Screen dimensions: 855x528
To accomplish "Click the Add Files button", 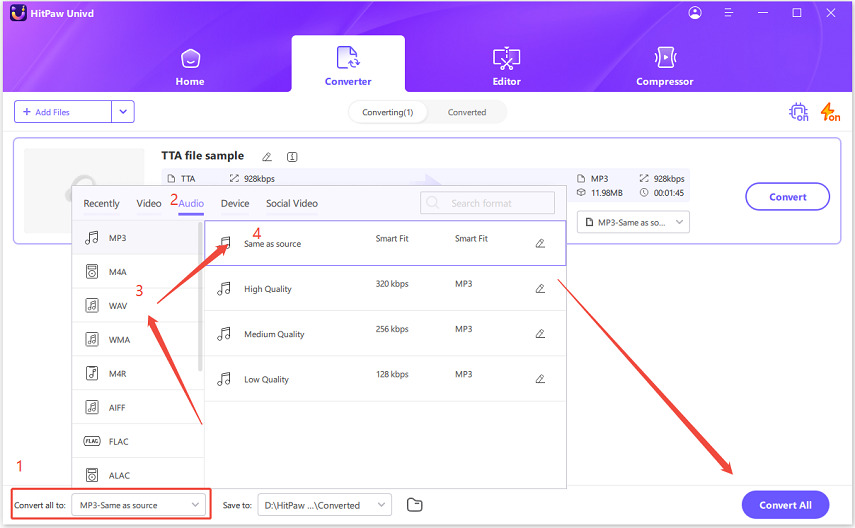I will click(x=63, y=112).
